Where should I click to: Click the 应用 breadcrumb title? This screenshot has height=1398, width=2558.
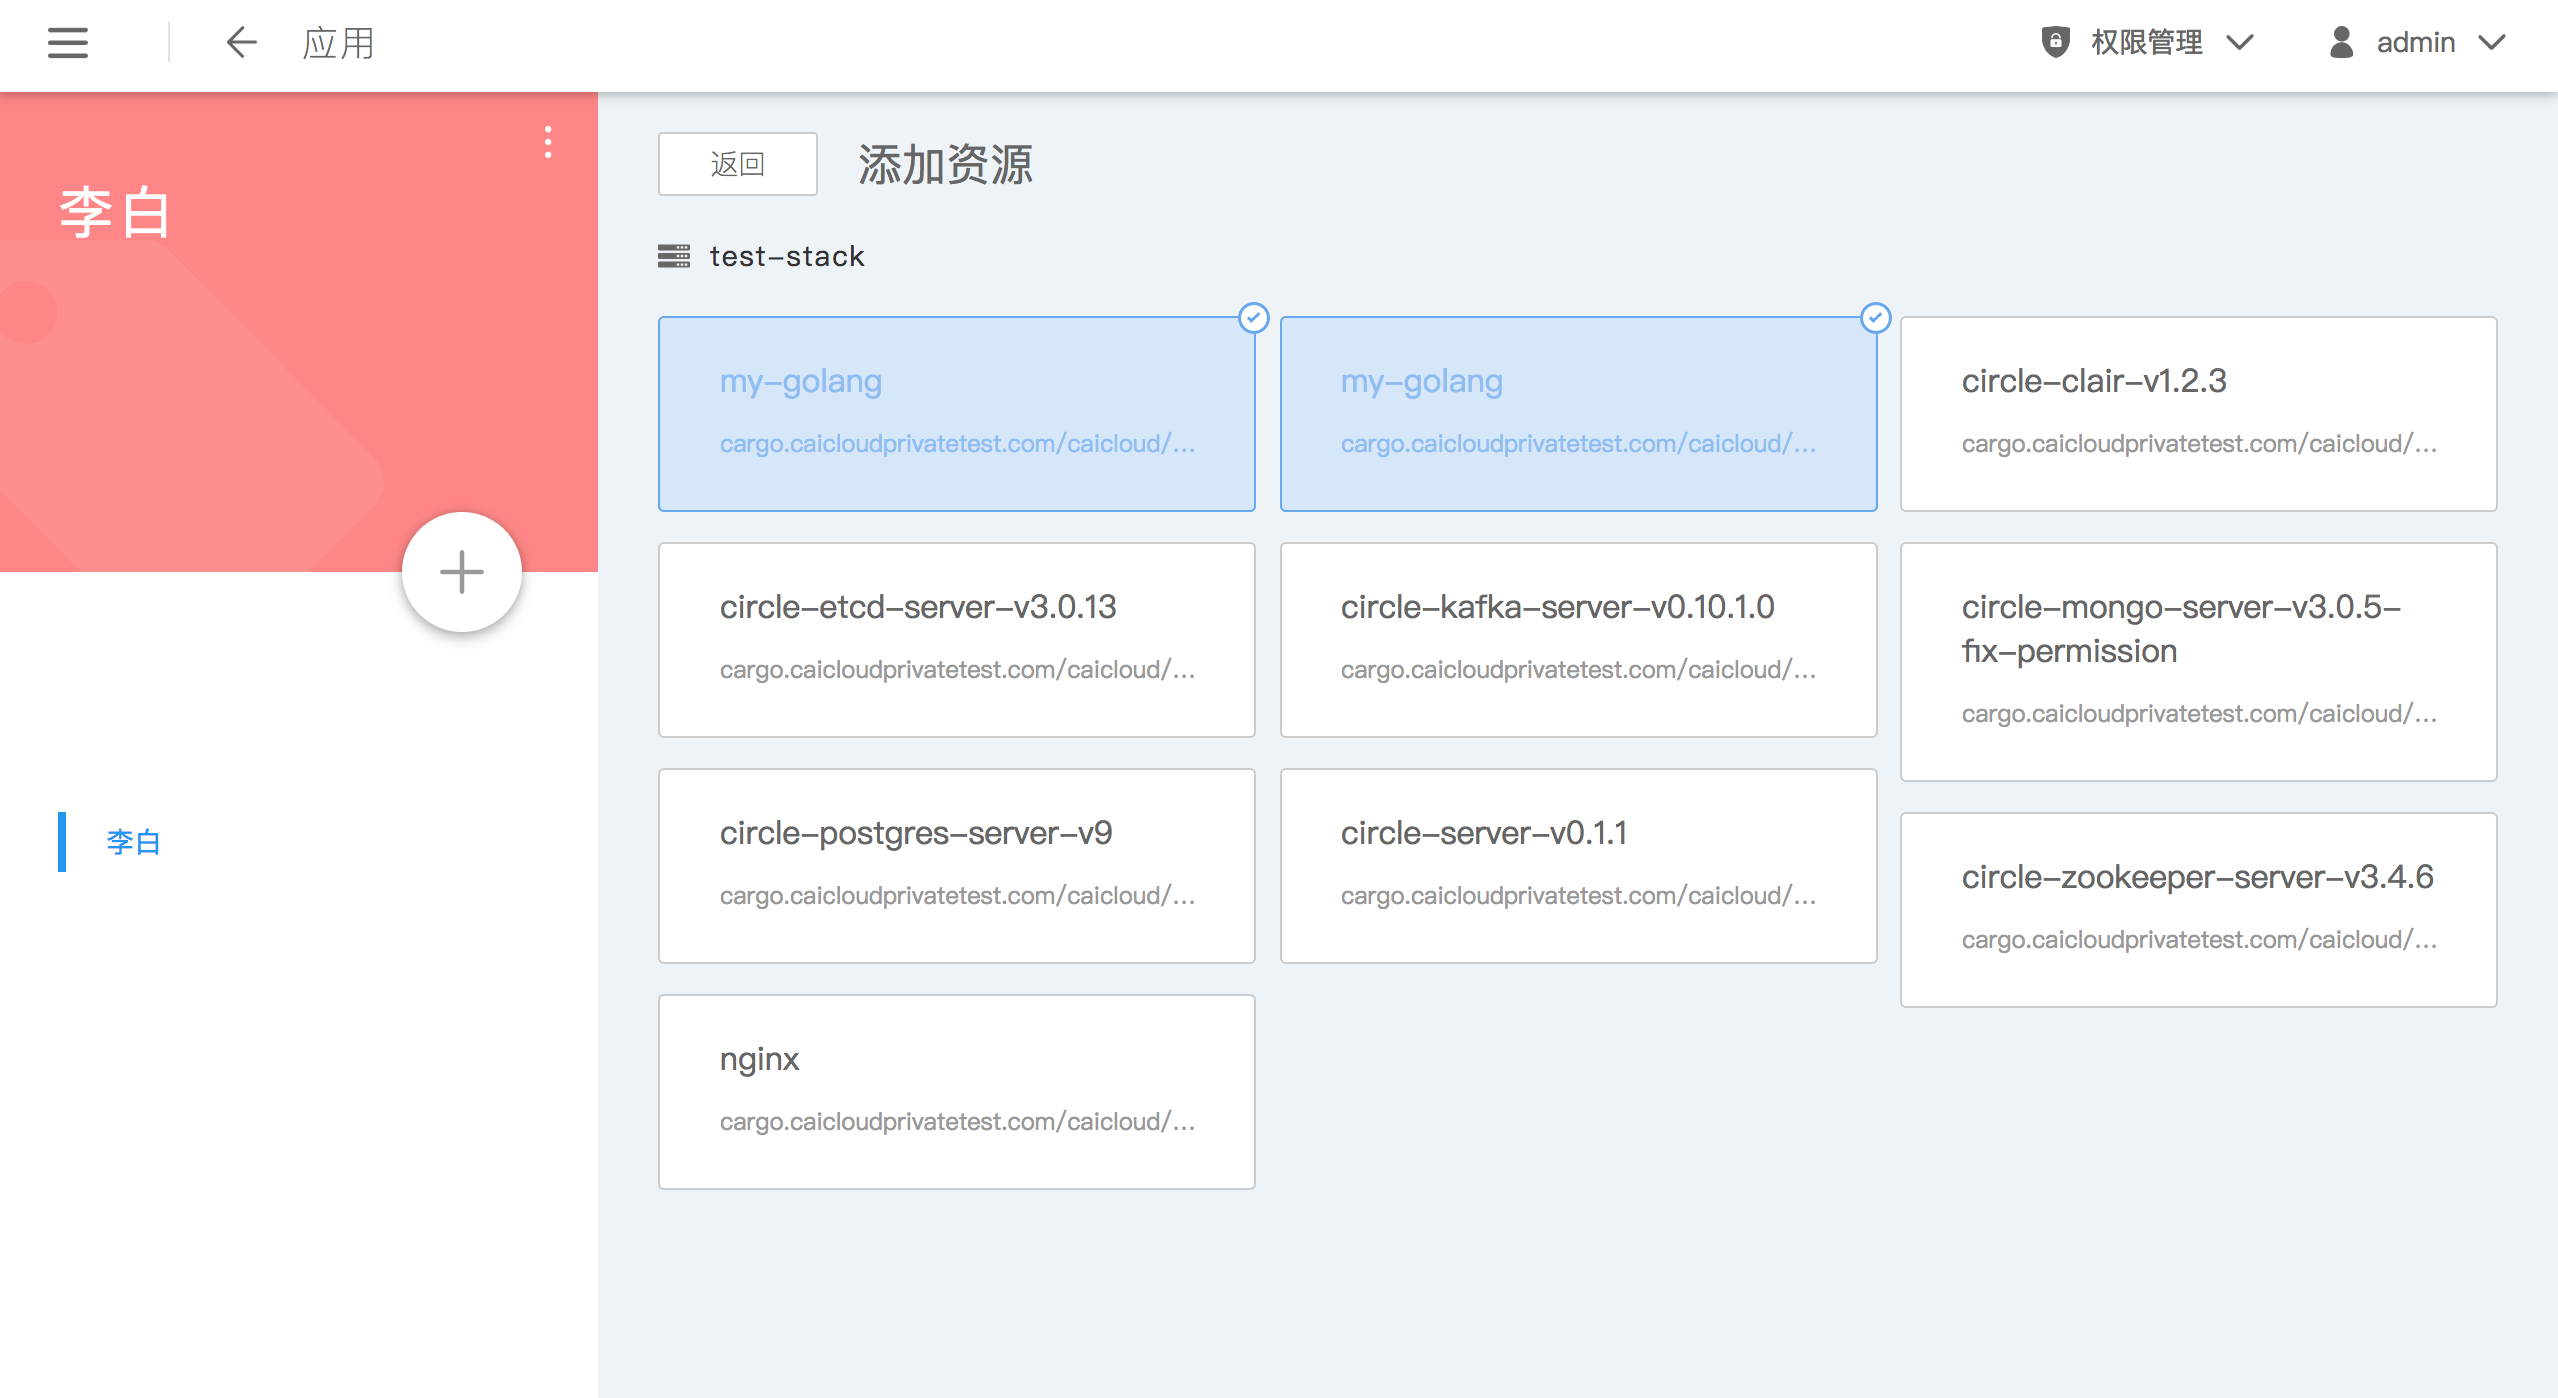point(338,43)
